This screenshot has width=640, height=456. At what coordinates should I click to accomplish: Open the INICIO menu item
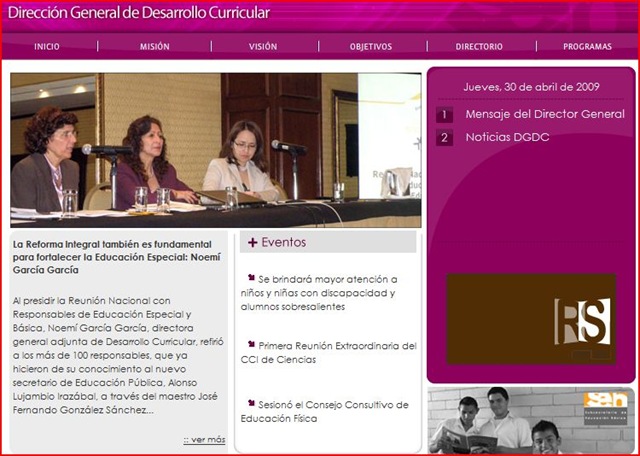pos(47,47)
